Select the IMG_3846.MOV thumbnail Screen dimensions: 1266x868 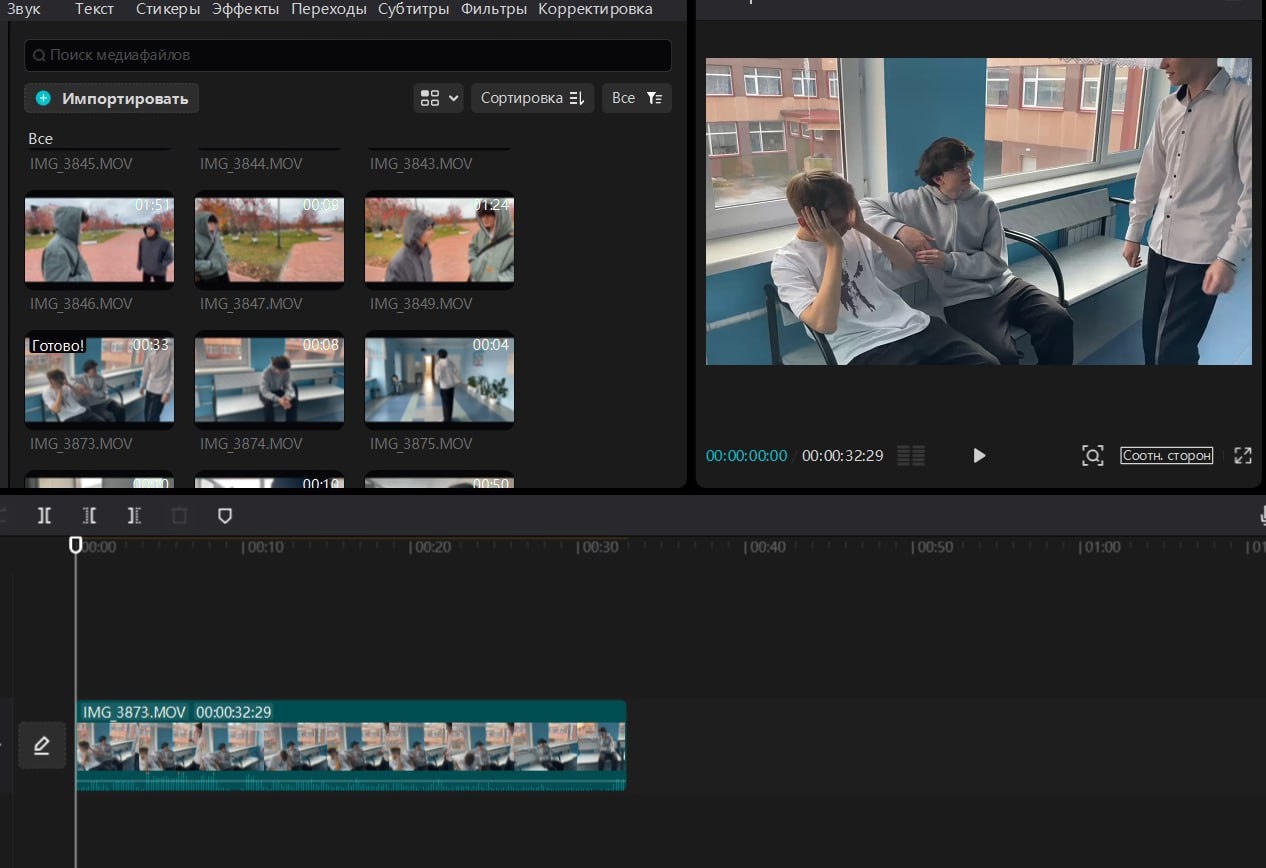pyautogui.click(x=99, y=240)
